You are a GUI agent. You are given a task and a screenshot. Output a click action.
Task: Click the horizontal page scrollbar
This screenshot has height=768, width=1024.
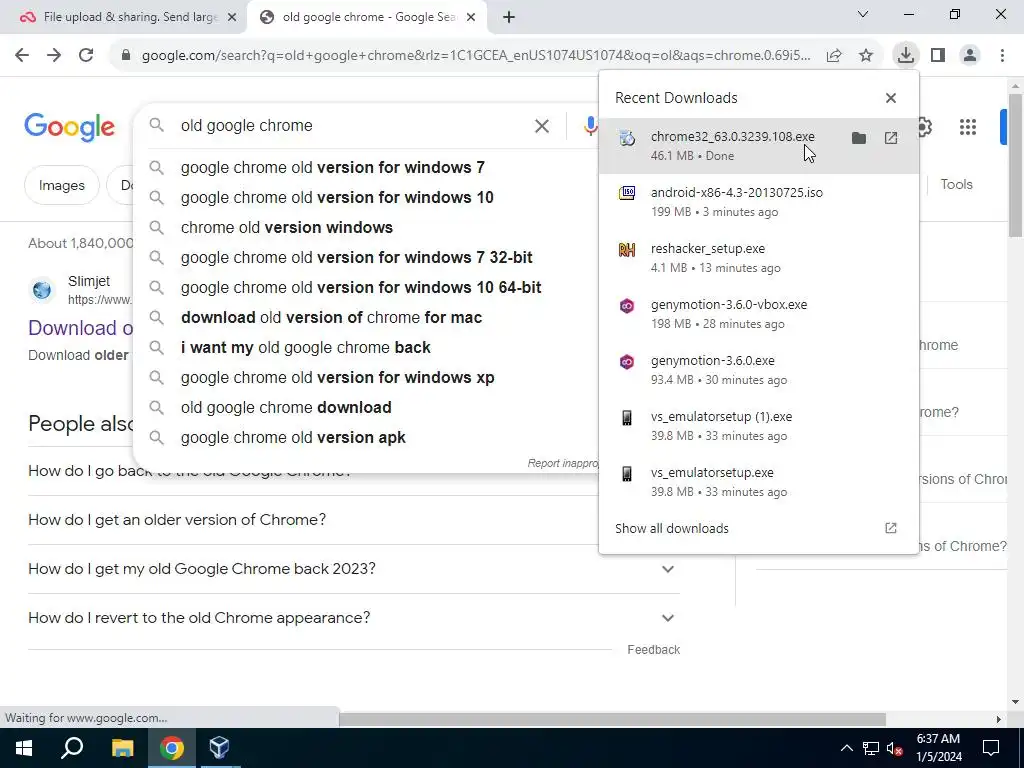pyautogui.click(x=612, y=719)
